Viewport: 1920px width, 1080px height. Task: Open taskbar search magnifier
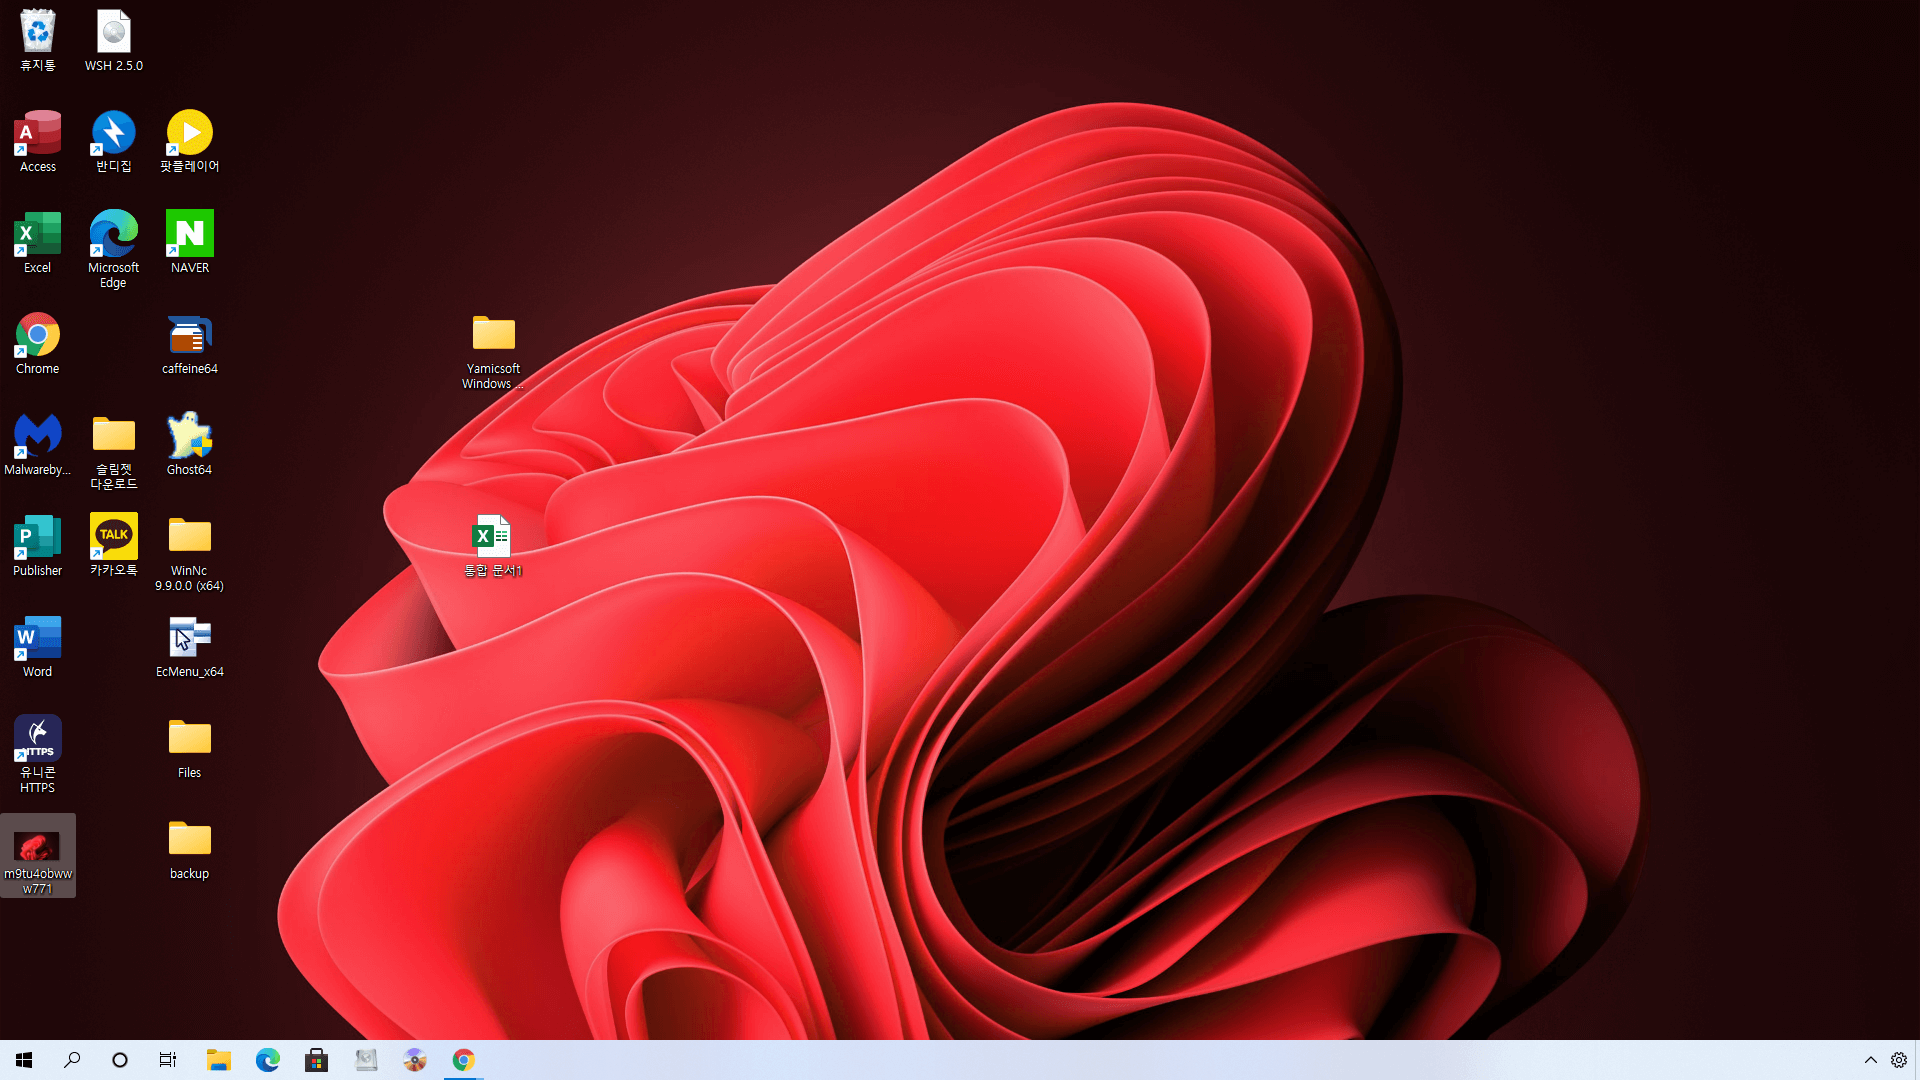(x=72, y=1060)
